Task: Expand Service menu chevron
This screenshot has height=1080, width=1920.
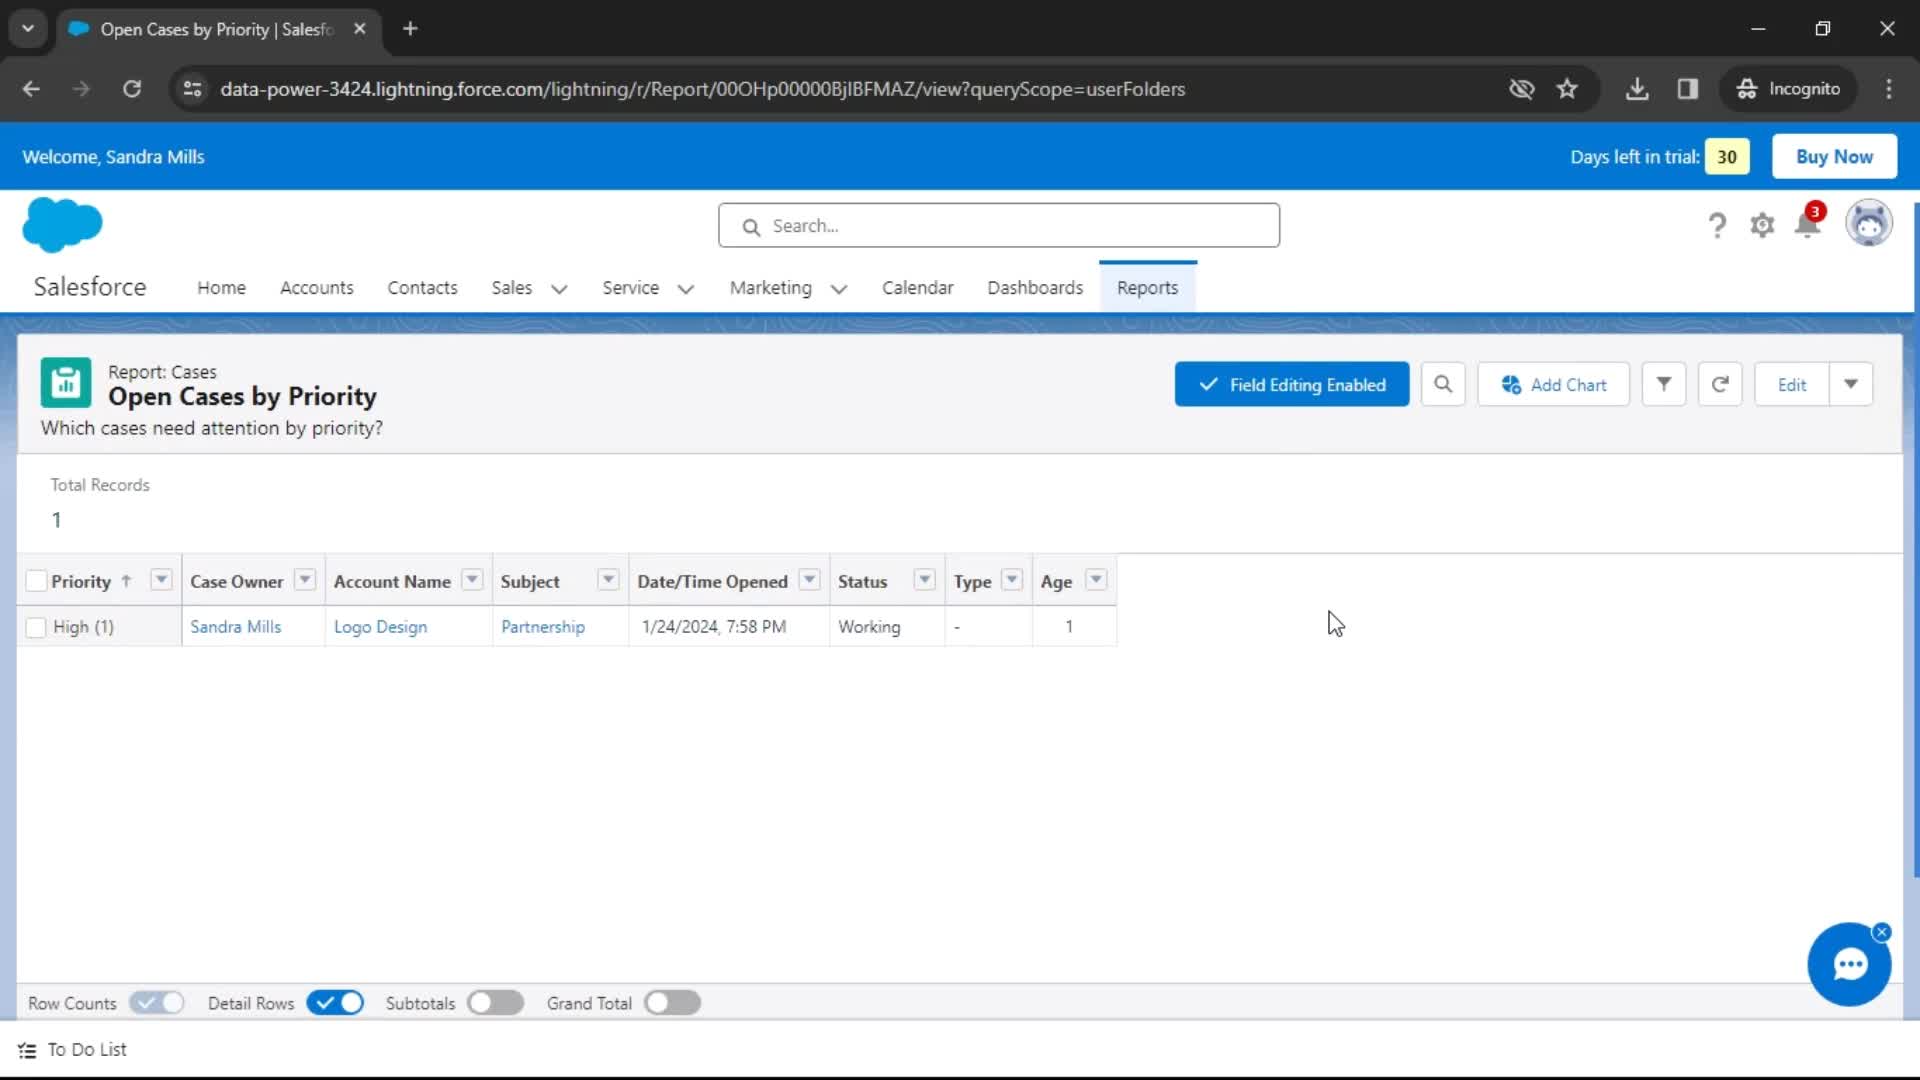Action: [686, 289]
